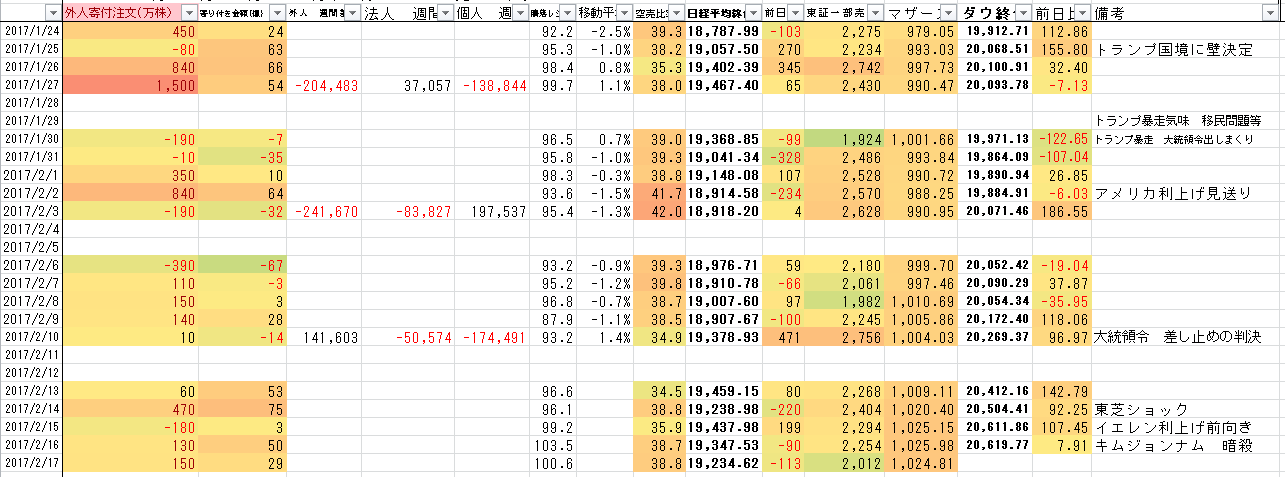Expand the ダウ終値 column filter
Viewport: 1285px width, 477px height.
(1024, 14)
